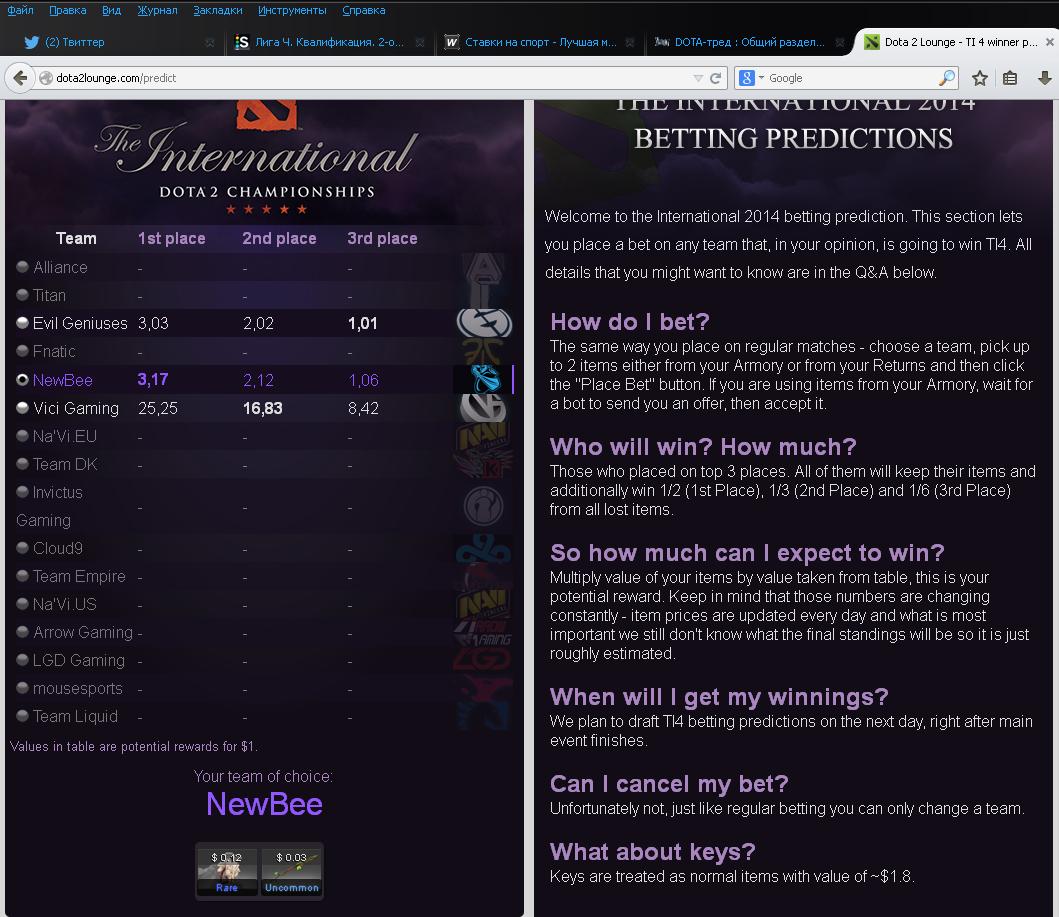The image size is (1059, 917).
Task: Click the Google search engine icon
Action: pos(746,78)
